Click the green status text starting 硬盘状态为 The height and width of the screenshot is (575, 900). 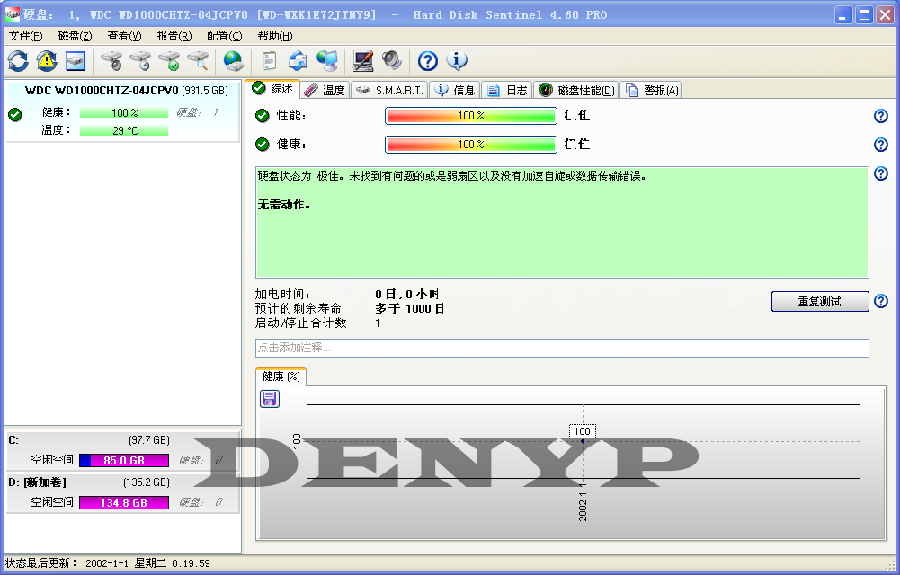(x=452, y=177)
